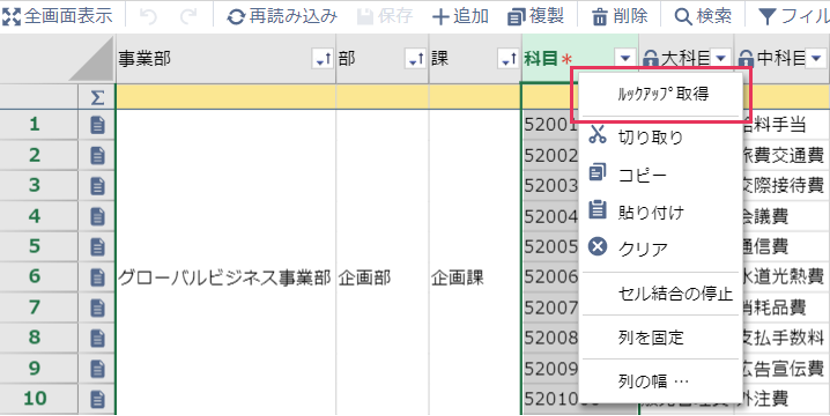Expand the 大科目 column dropdown
Image resolution: width=830 pixels, height=416 pixels.
[721, 60]
